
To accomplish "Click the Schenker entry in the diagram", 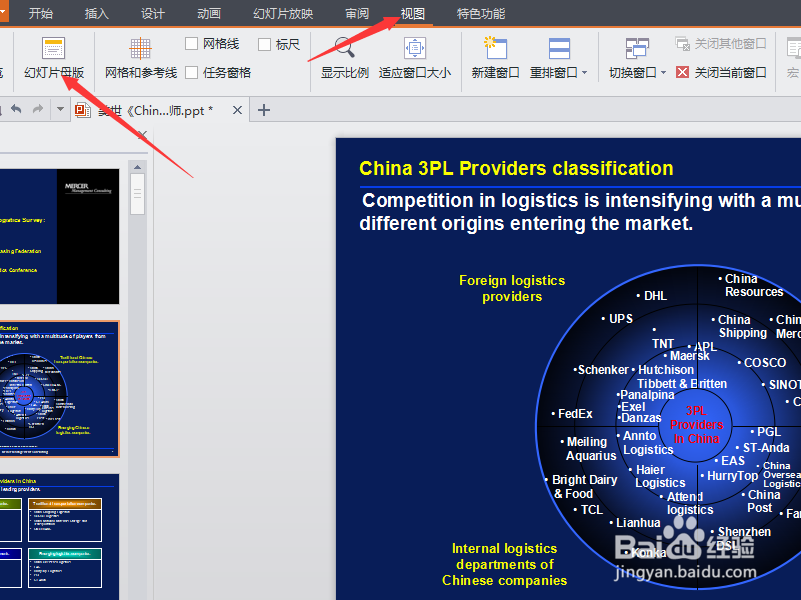I will [601, 370].
